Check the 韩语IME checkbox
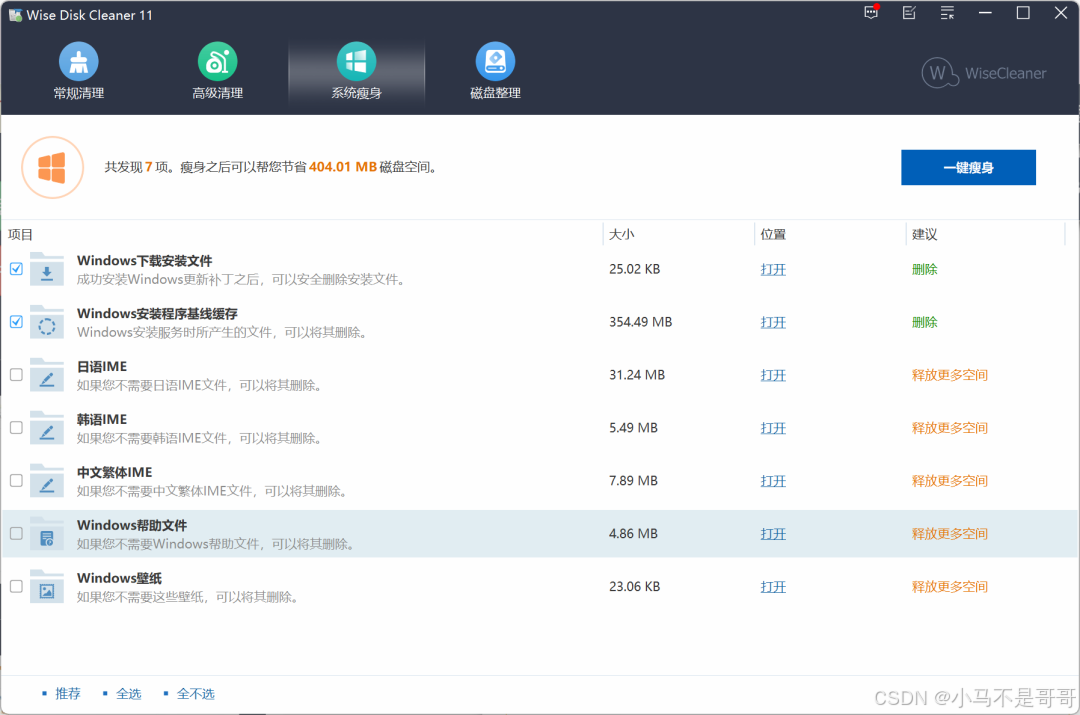Viewport: 1080px width, 715px height. pos(17,428)
